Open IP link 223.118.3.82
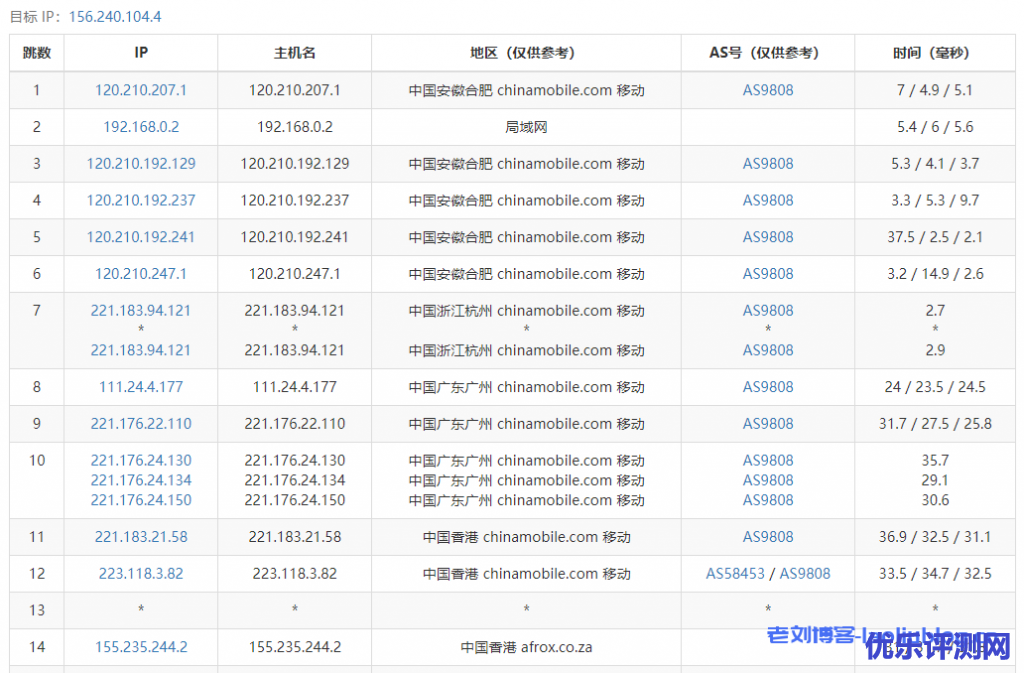Screen dimensions: 1024x673 [x=141, y=574]
